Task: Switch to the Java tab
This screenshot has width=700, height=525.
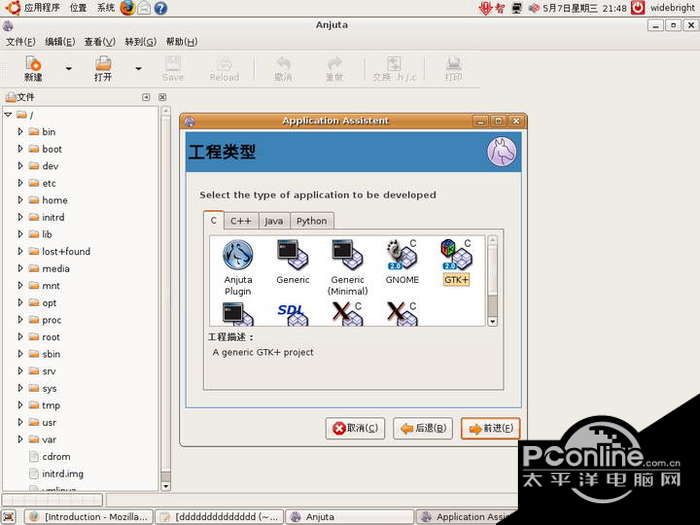Action: (274, 221)
